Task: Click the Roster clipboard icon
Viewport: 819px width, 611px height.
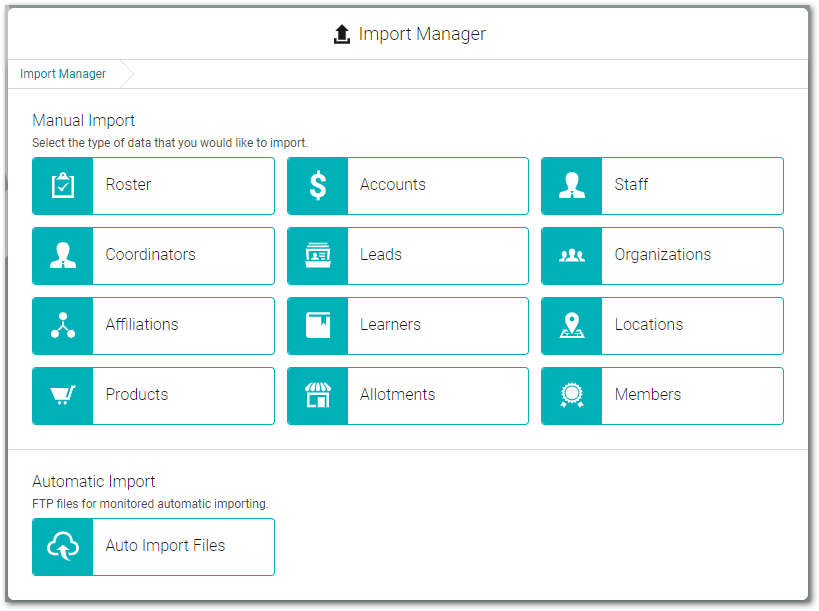Action: (63, 185)
